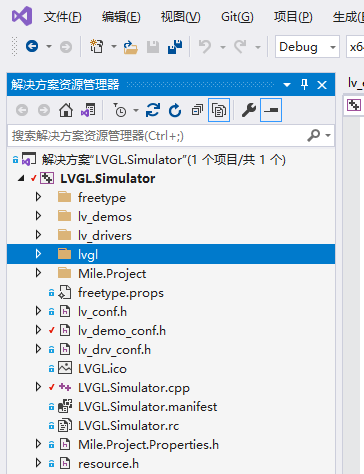Open properties via the wrench icon
Viewport: 364px width, 474px height.
coord(249,110)
